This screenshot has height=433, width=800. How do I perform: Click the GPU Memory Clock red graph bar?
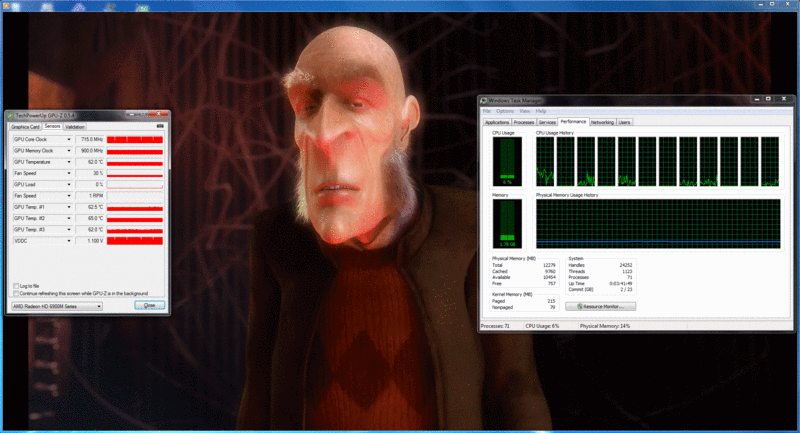point(134,150)
